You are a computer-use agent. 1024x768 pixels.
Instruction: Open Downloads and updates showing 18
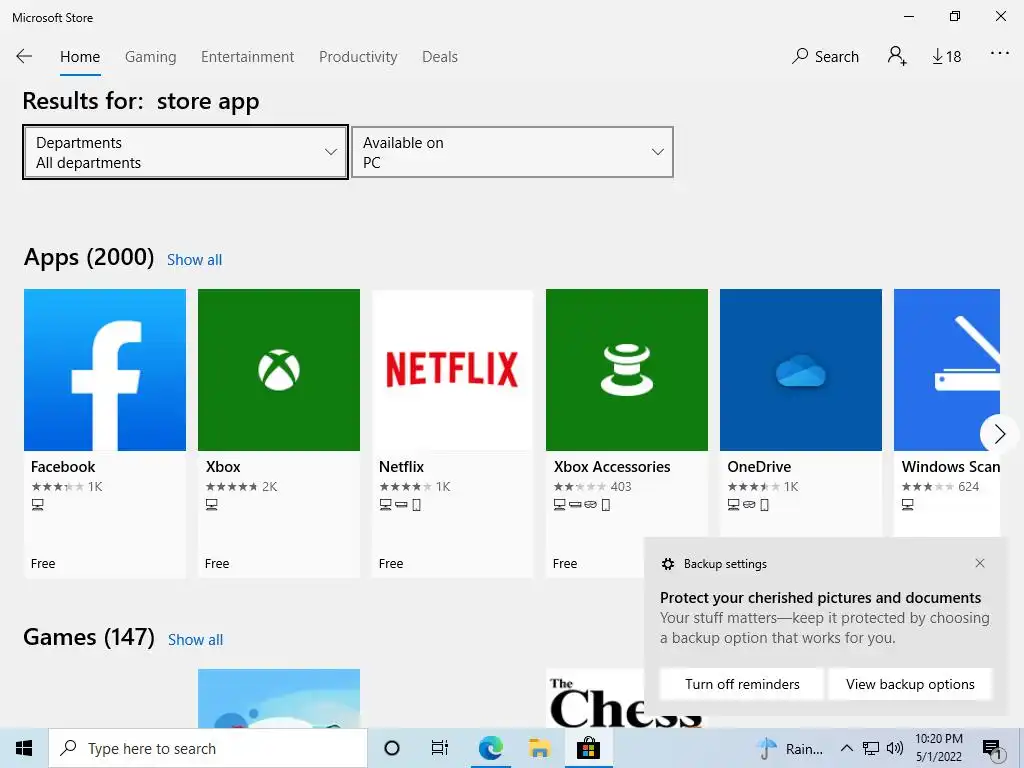(x=946, y=57)
